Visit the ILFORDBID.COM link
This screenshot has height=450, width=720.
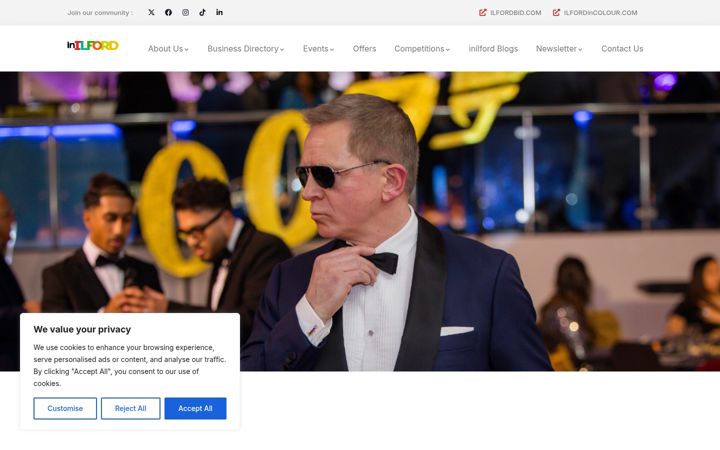click(x=516, y=13)
